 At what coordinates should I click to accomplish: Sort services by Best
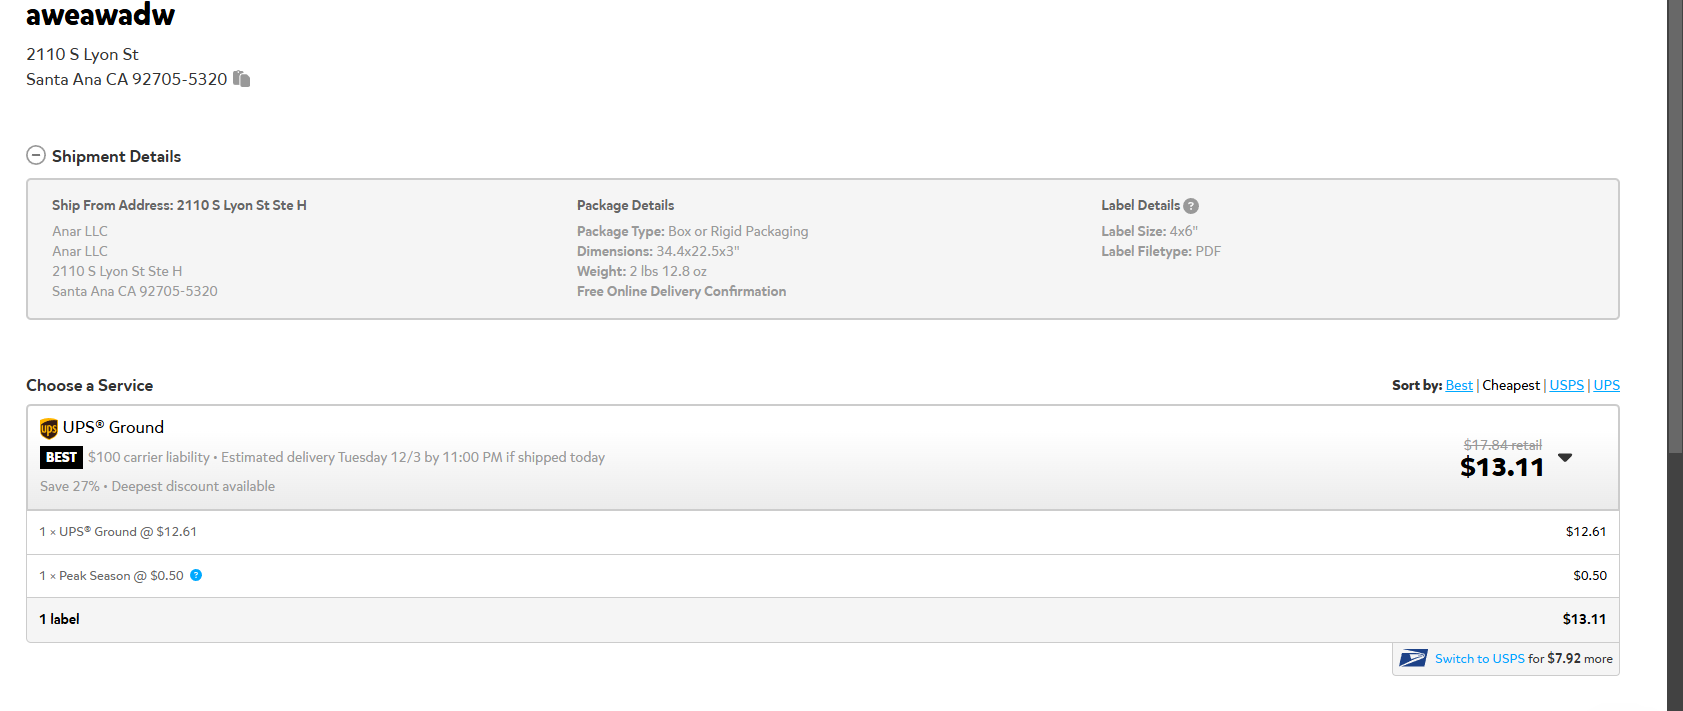click(x=1459, y=385)
